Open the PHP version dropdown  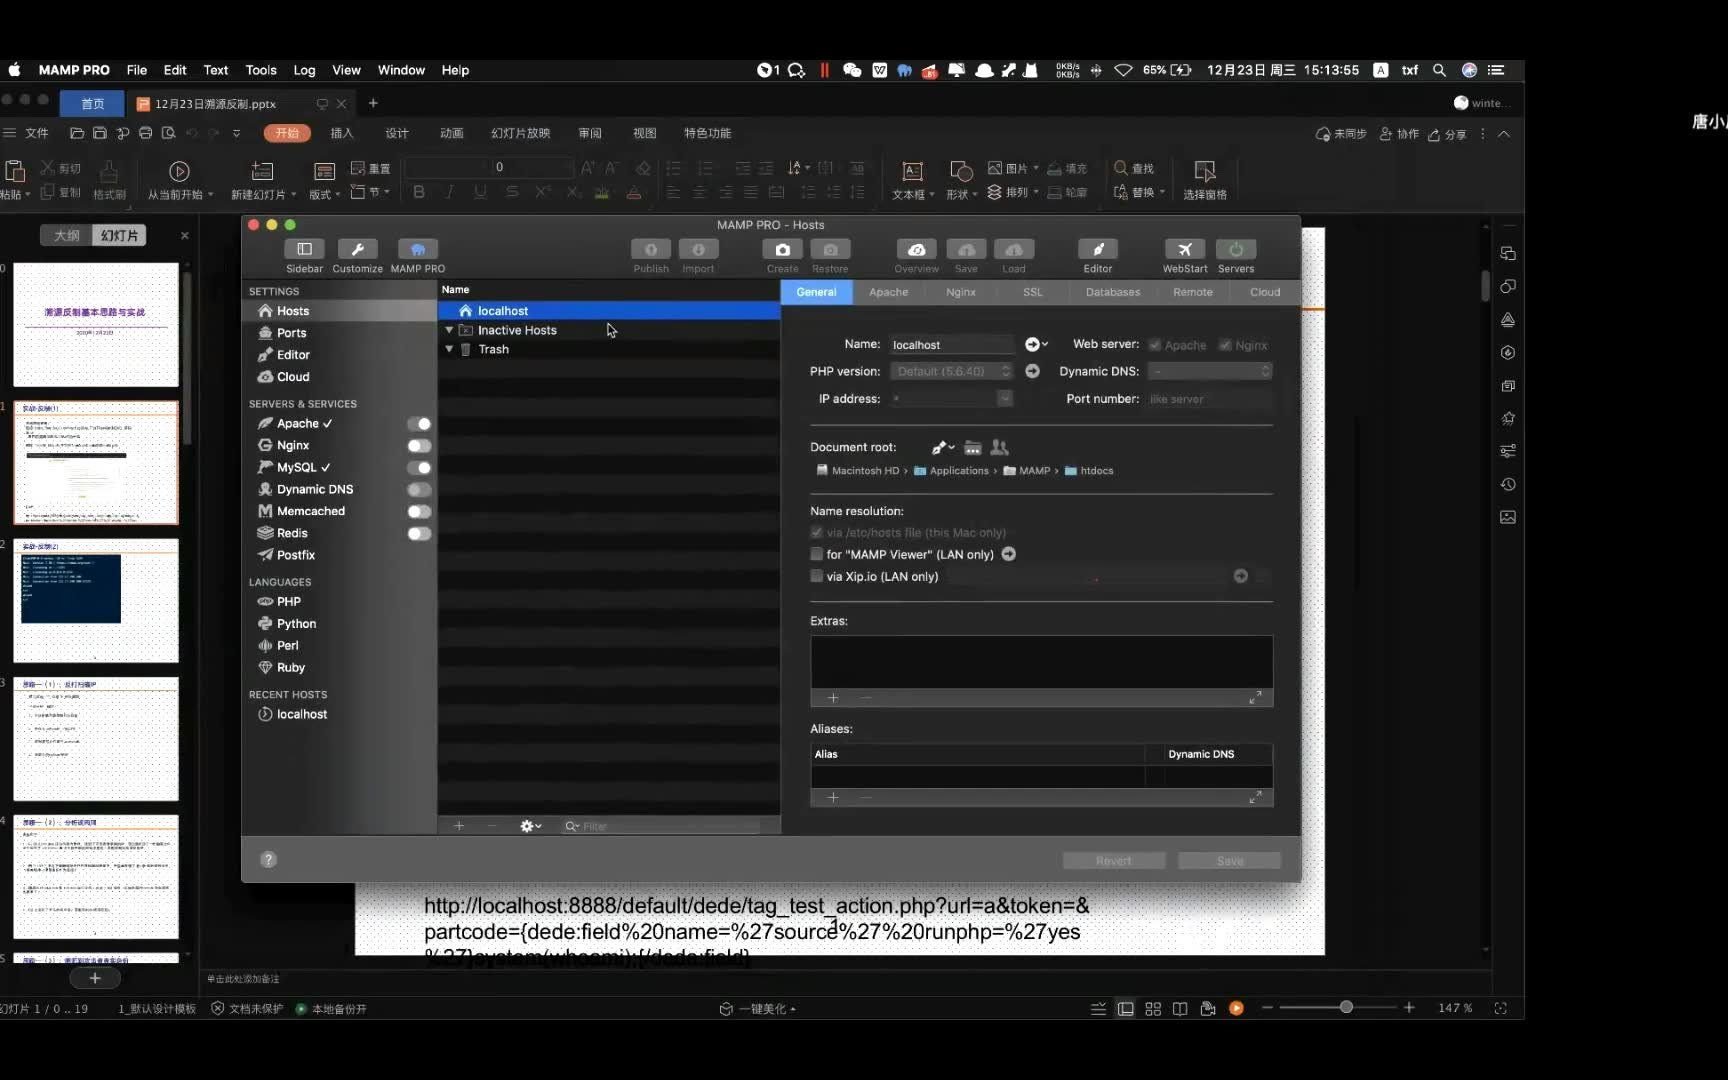coord(952,371)
